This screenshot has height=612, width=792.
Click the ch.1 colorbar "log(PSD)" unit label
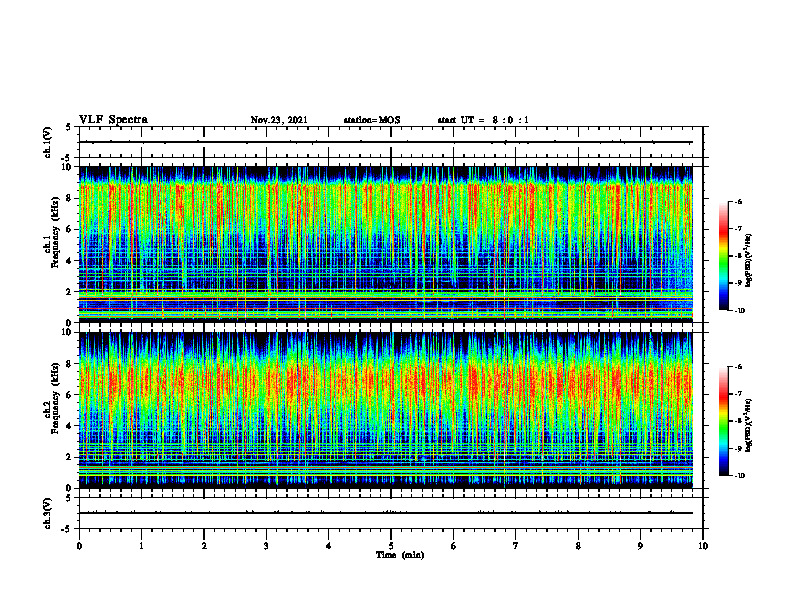click(749, 261)
